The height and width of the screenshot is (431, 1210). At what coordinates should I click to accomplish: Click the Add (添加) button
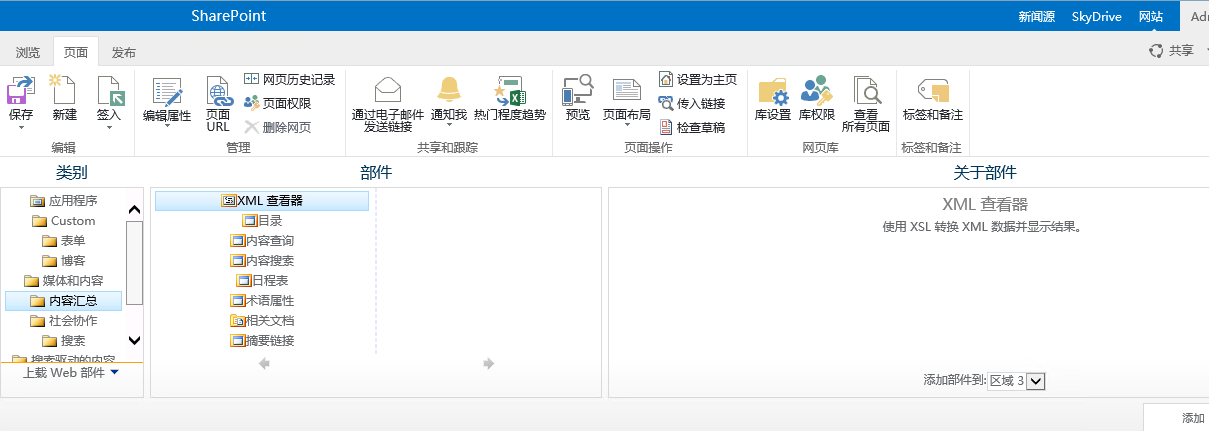pos(1193,418)
